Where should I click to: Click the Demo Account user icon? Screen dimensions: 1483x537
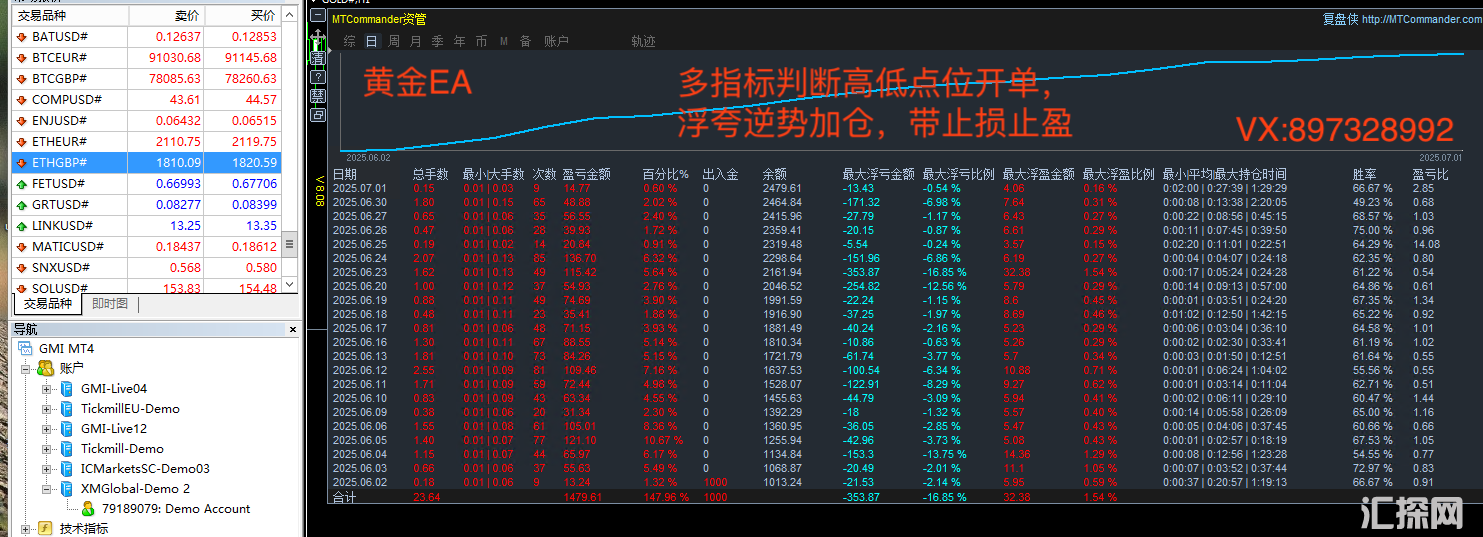[x=88, y=508]
